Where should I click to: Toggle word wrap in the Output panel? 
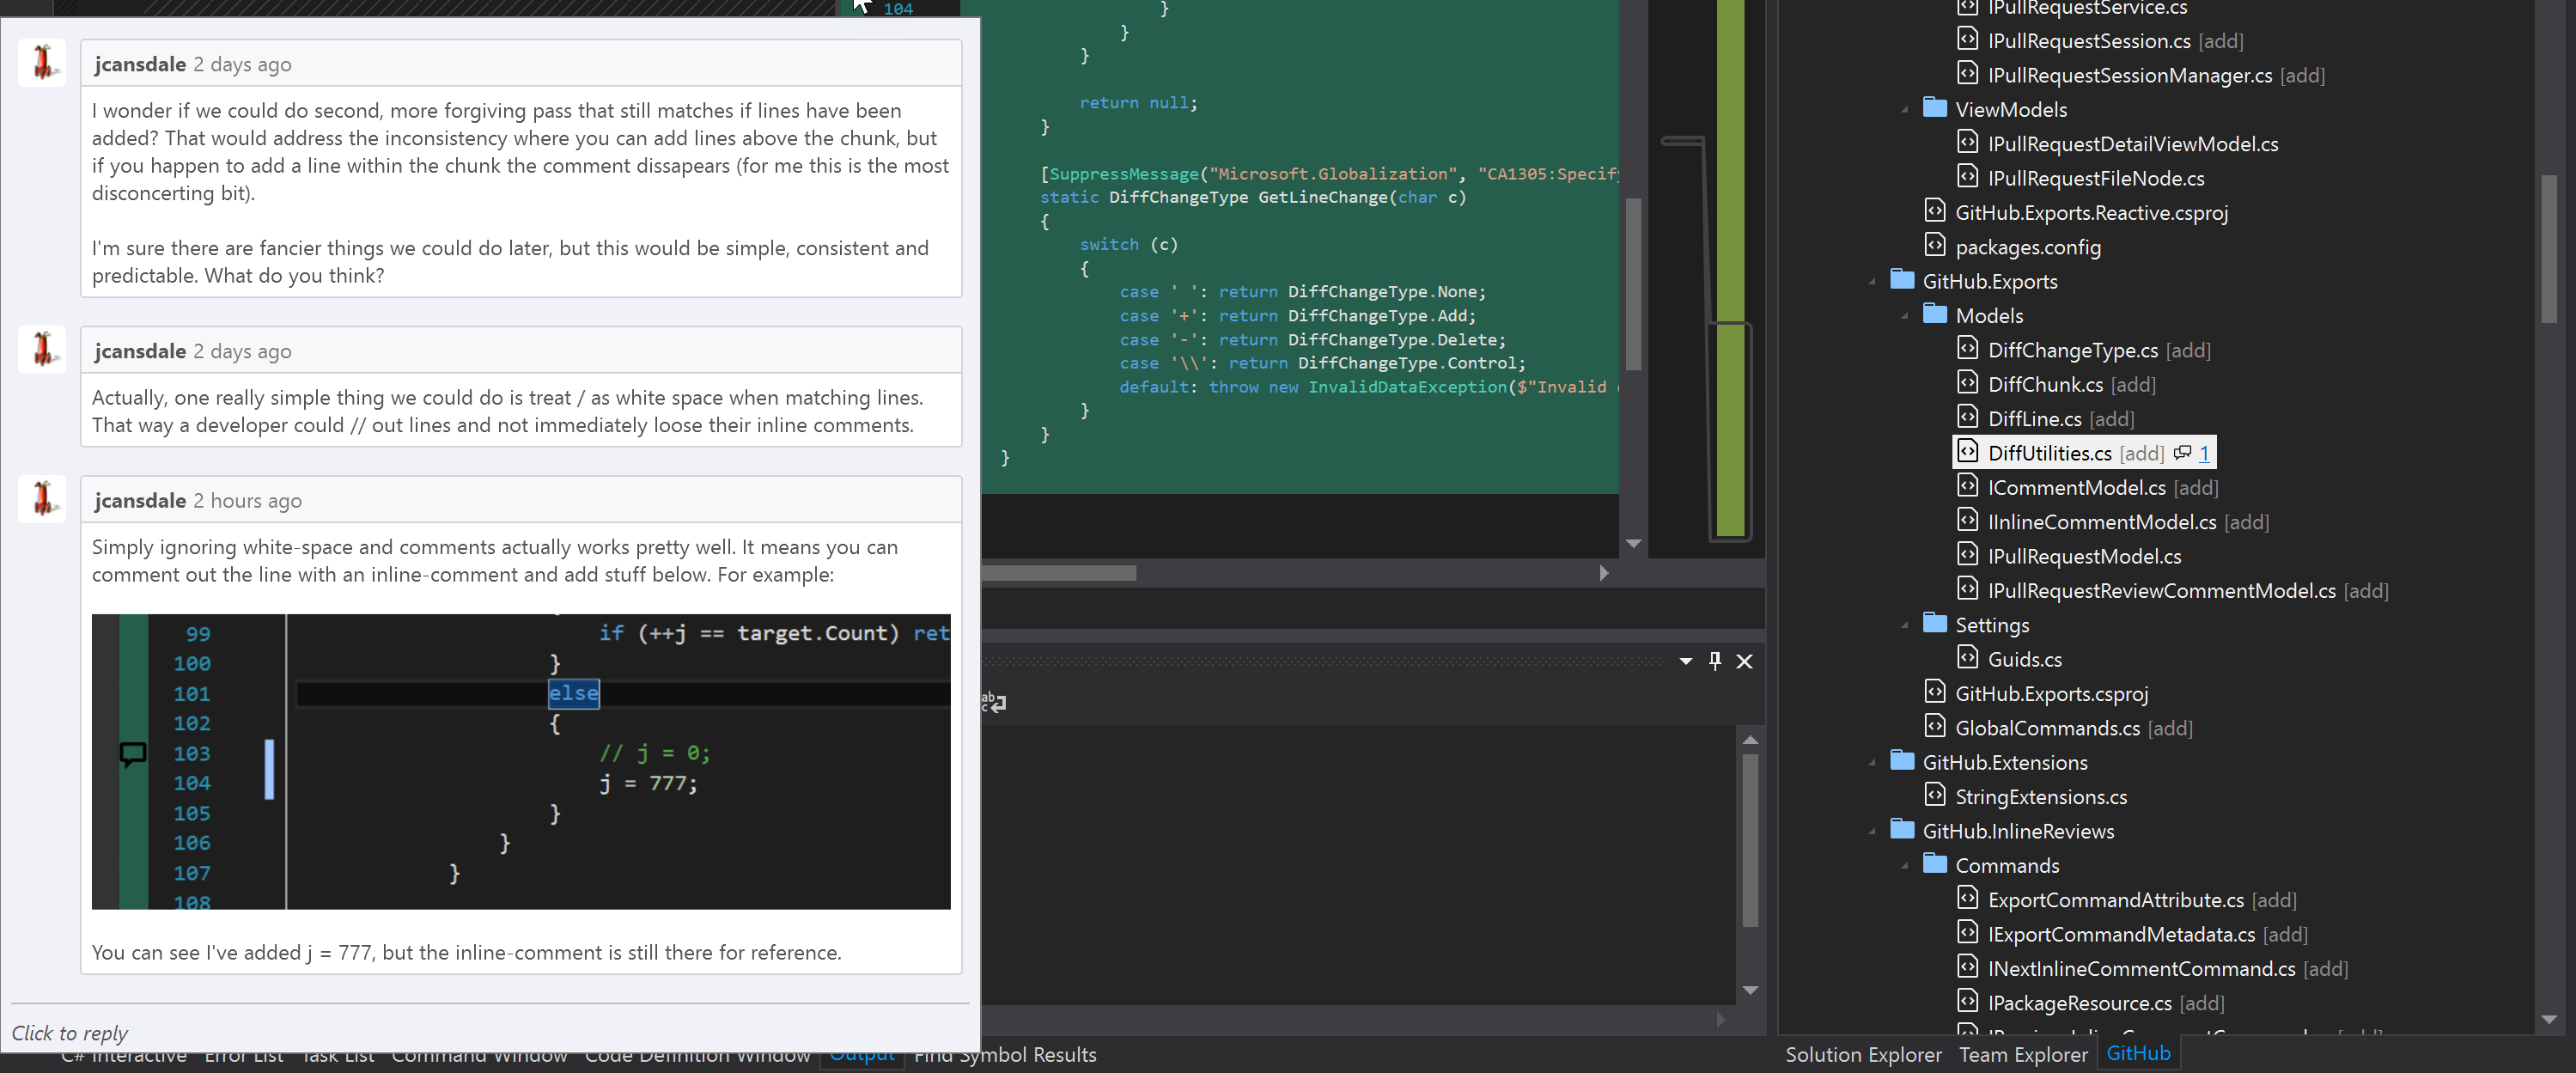993,703
